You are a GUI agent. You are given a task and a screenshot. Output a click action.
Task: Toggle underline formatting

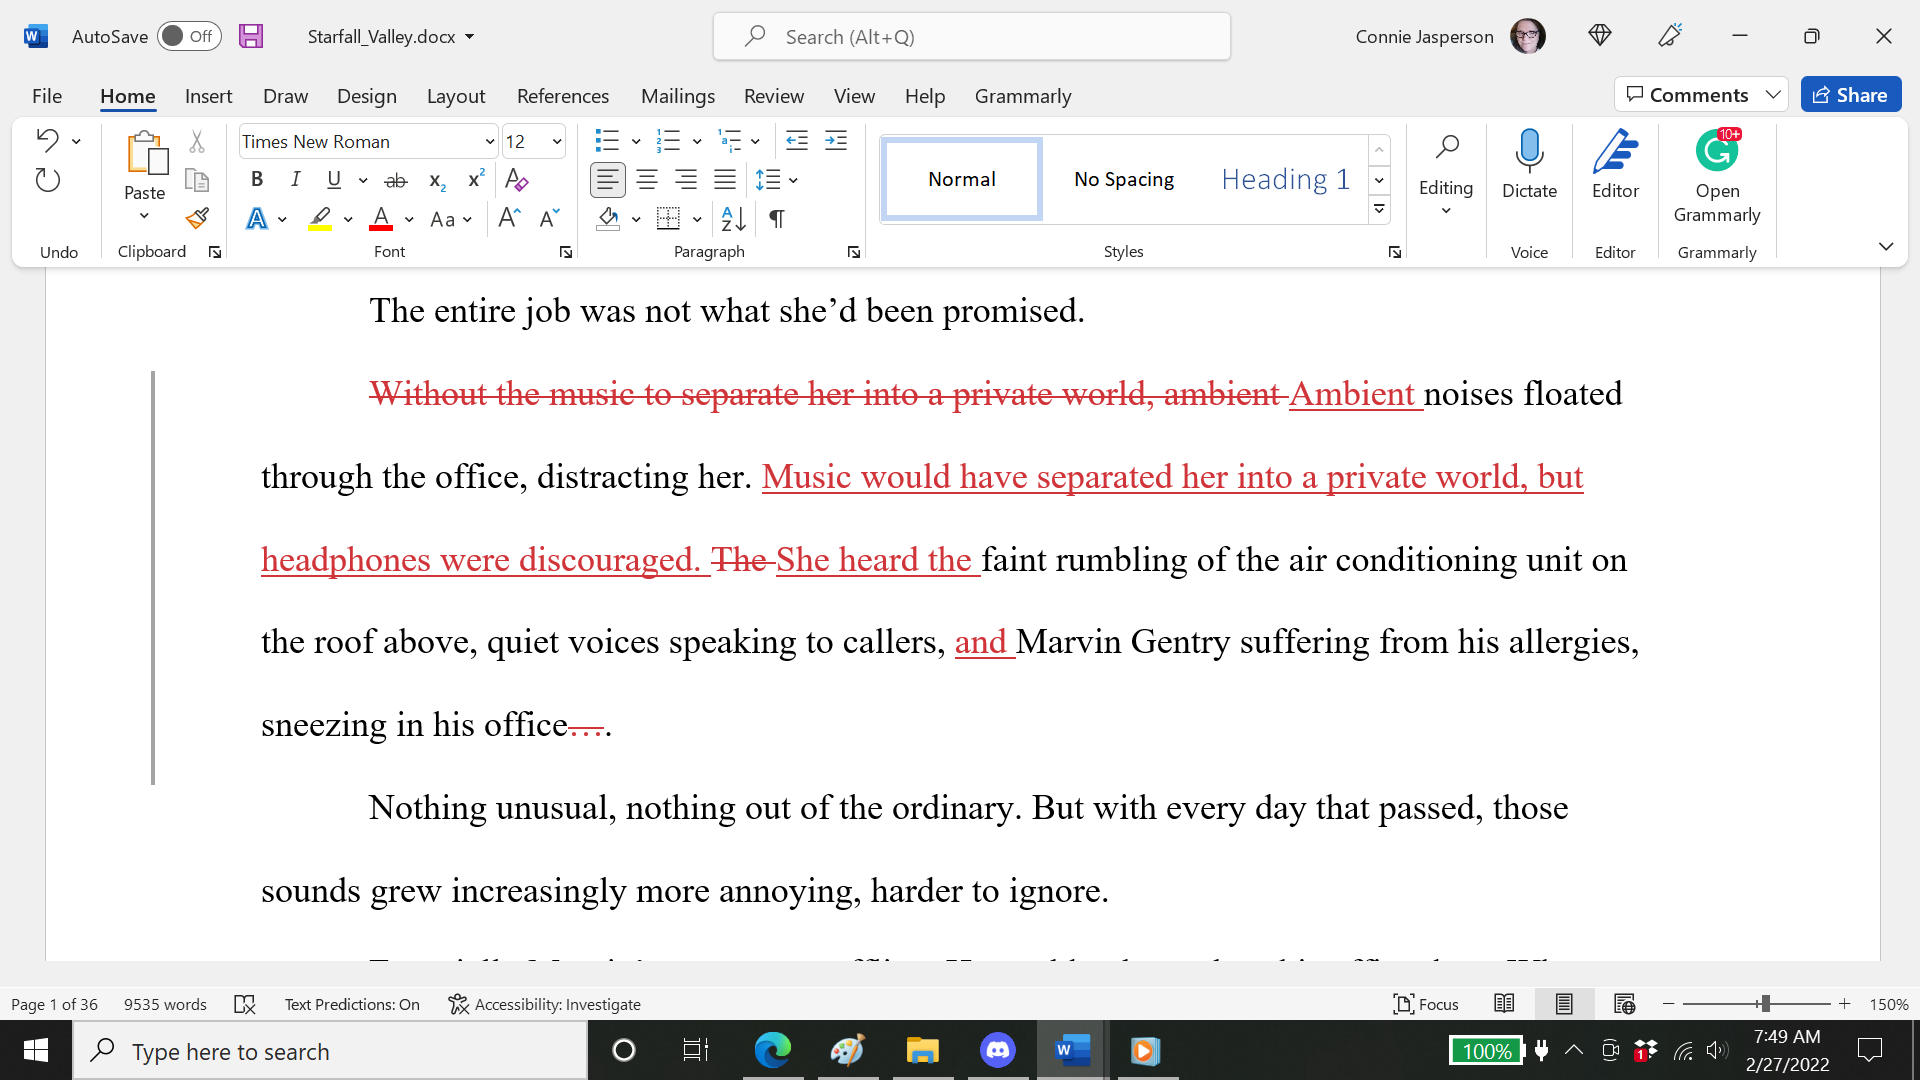333,180
